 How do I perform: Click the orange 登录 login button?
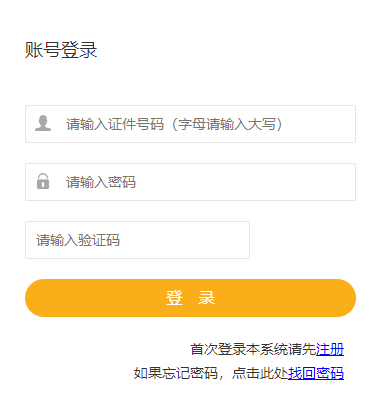pos(190,298)
